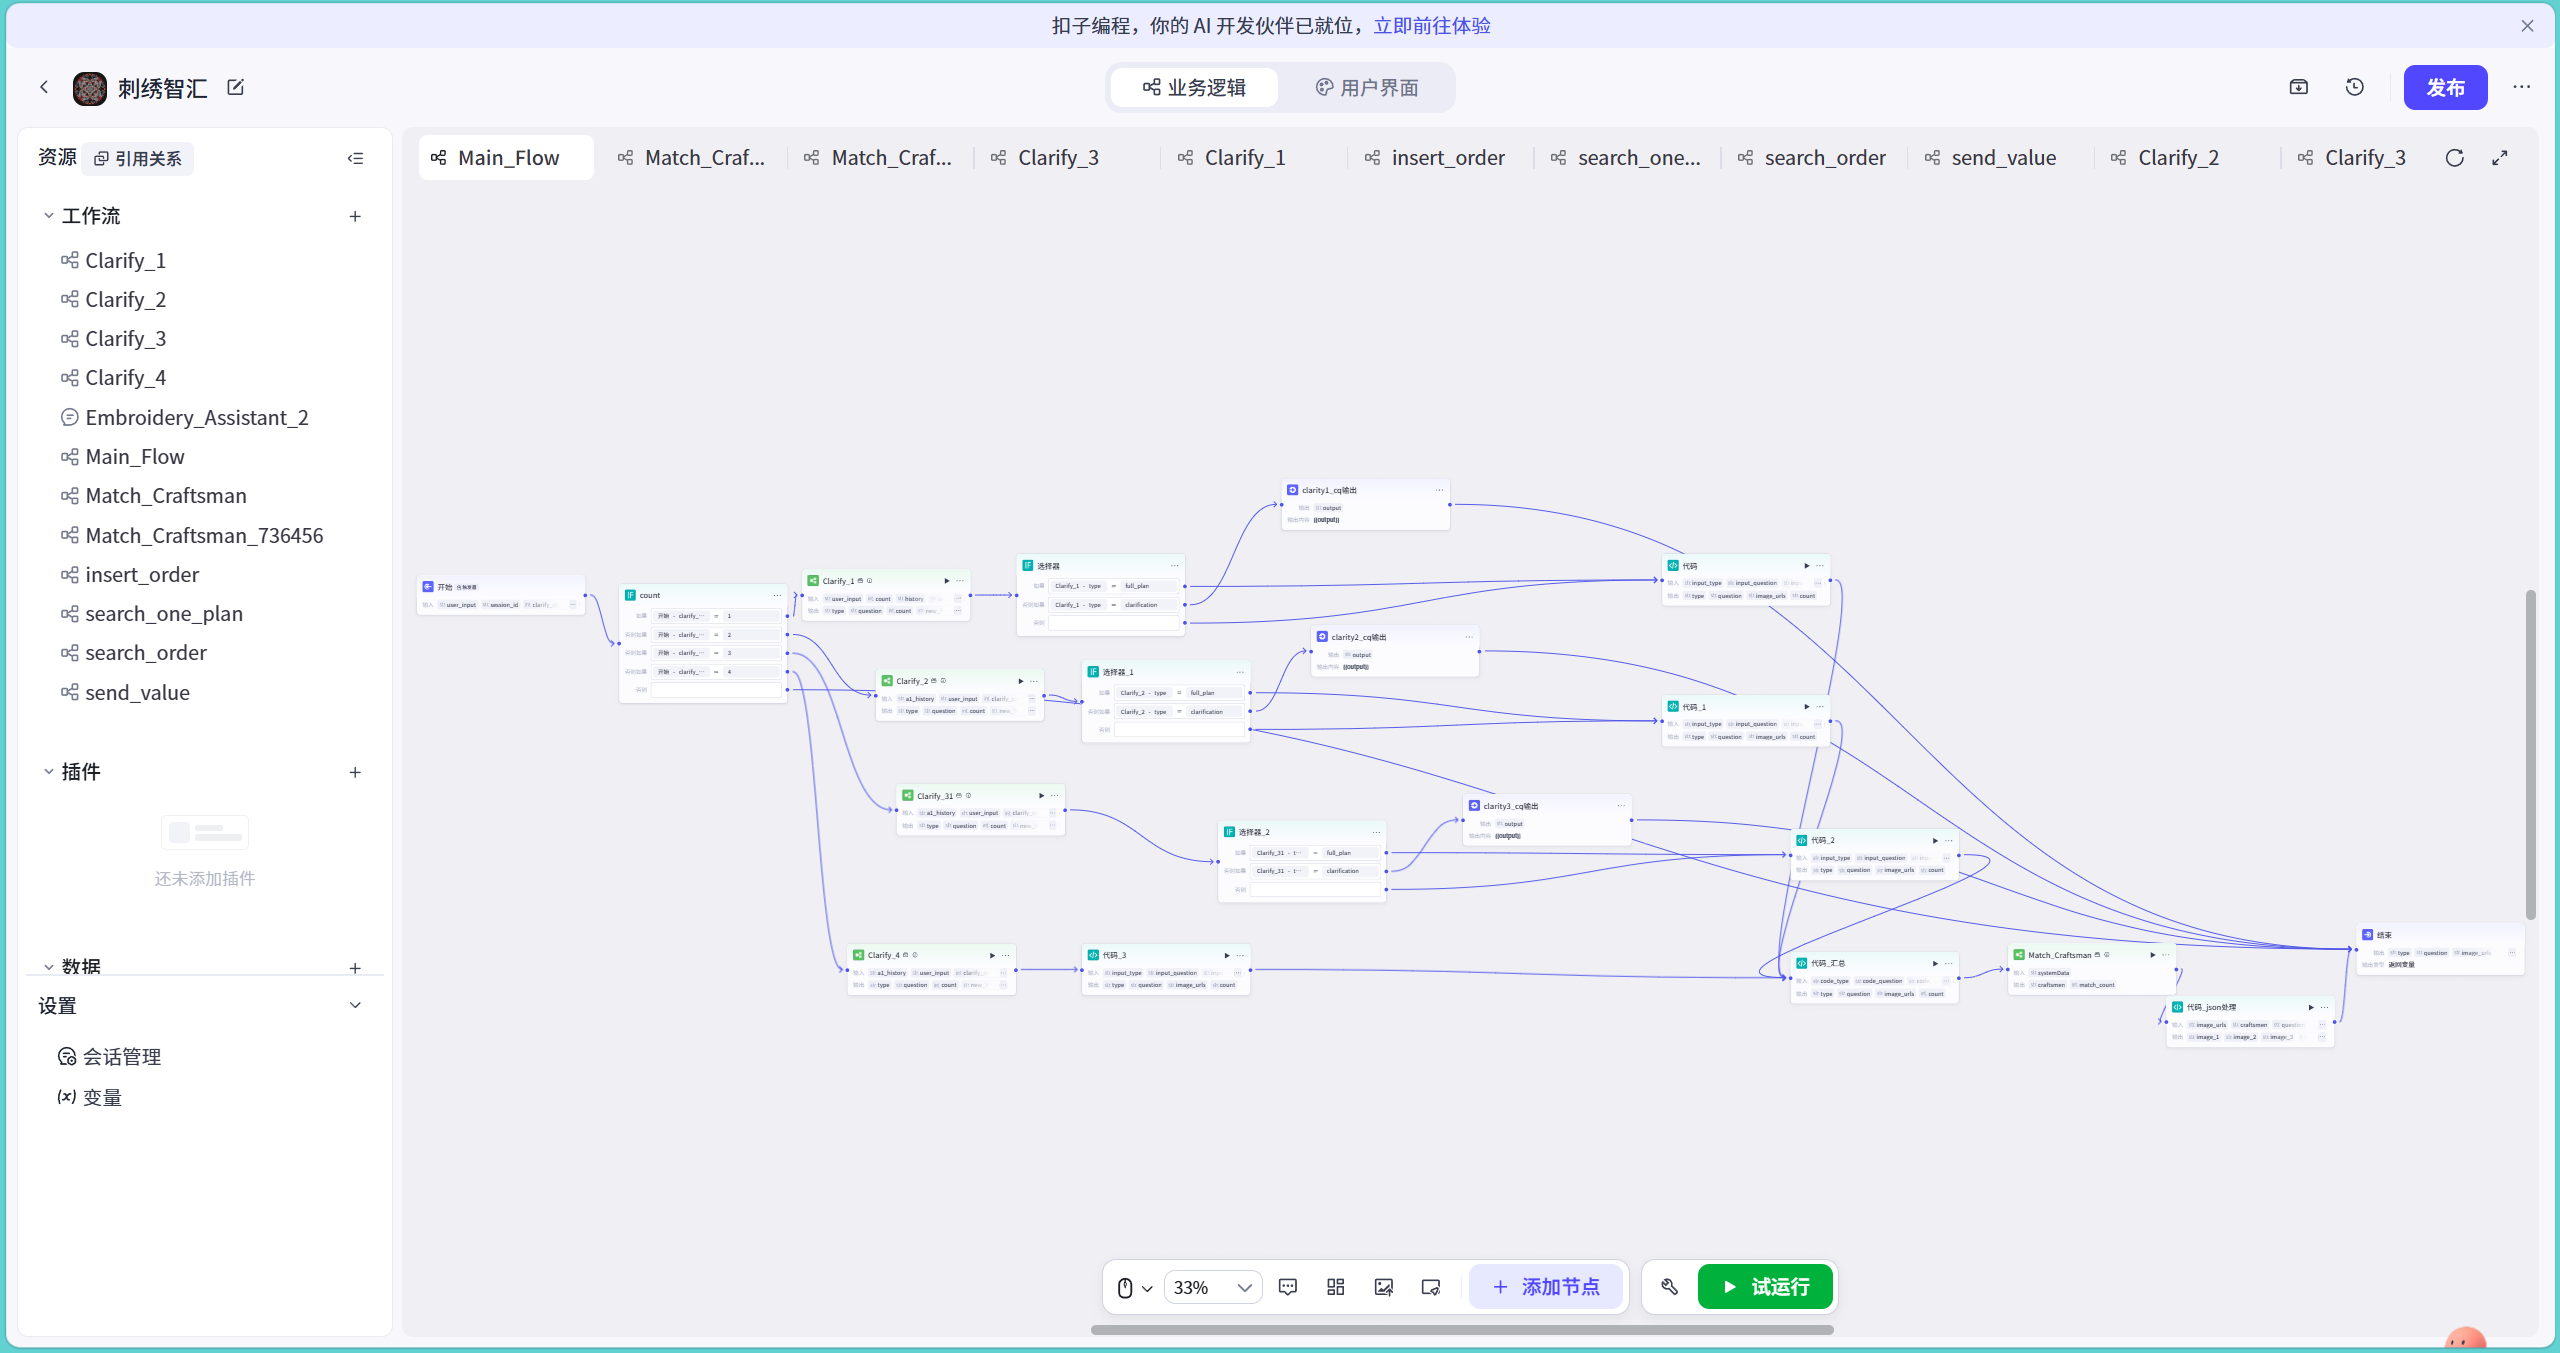
Task: Follow the 立即前往体验 link
Action: [1432, 26]
